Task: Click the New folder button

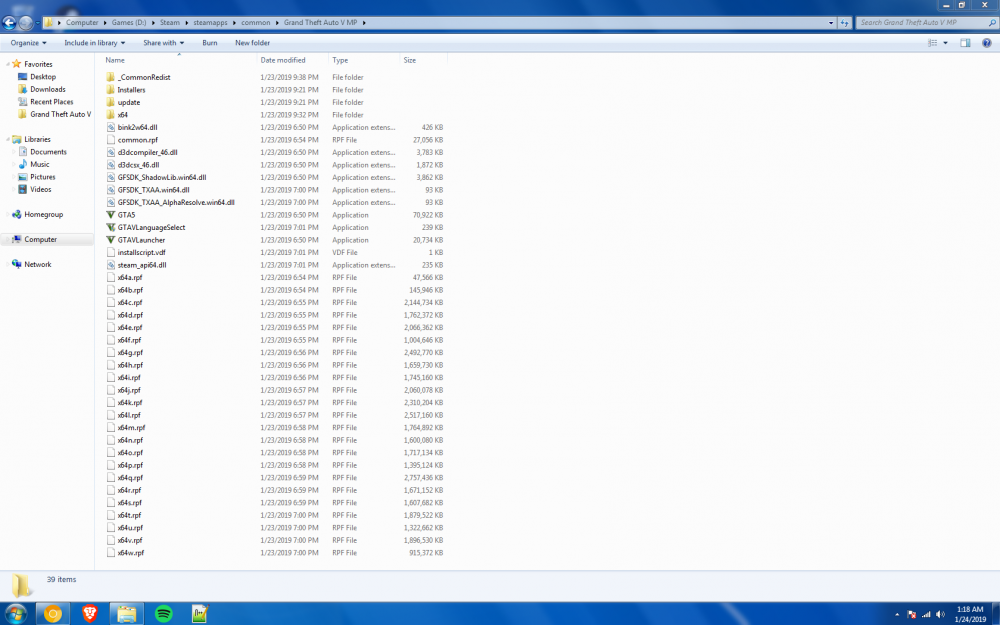Action: [253, 43]
